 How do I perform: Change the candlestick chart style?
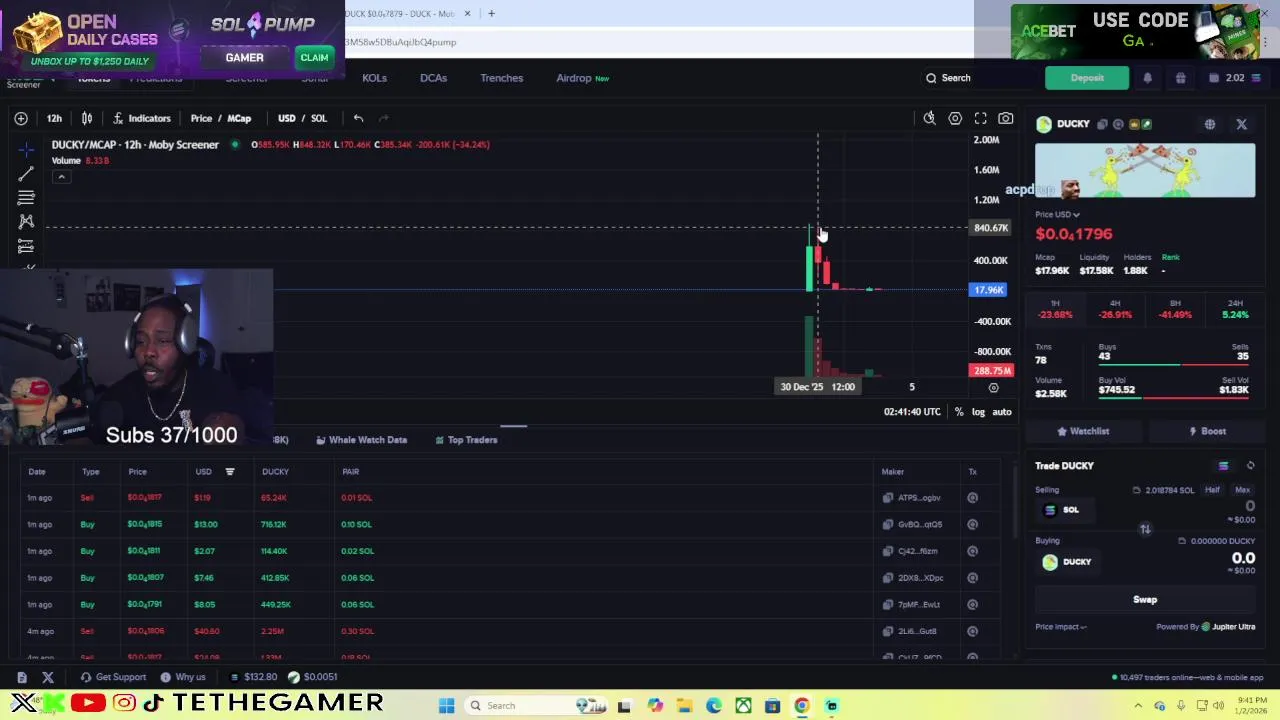point(87,118)
